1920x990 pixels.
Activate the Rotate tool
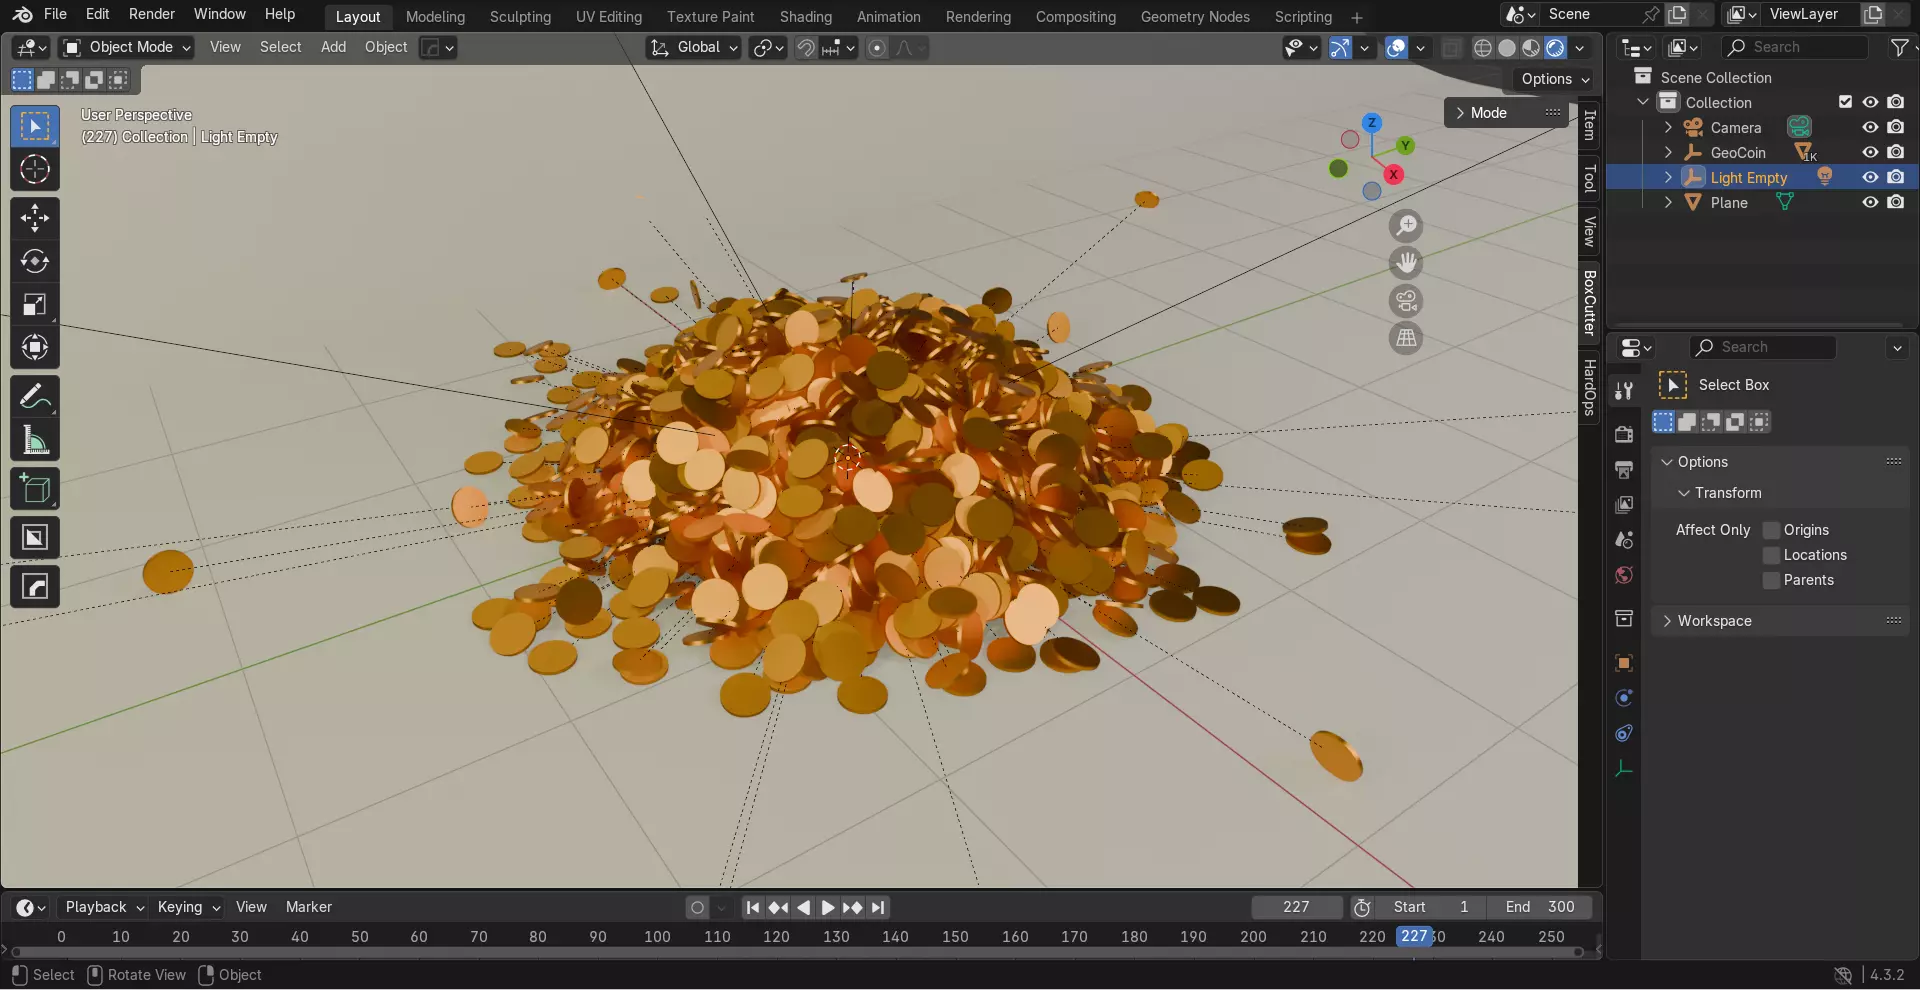35,261
